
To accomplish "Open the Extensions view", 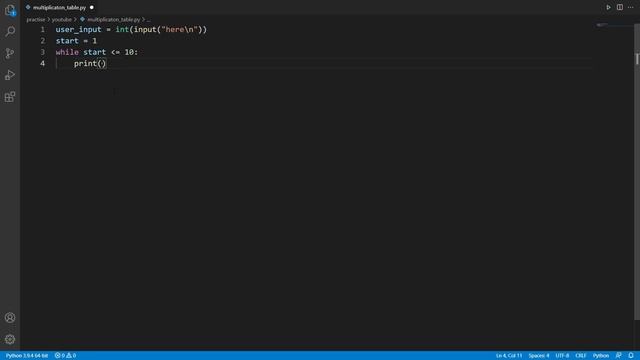I will (10, 97).
